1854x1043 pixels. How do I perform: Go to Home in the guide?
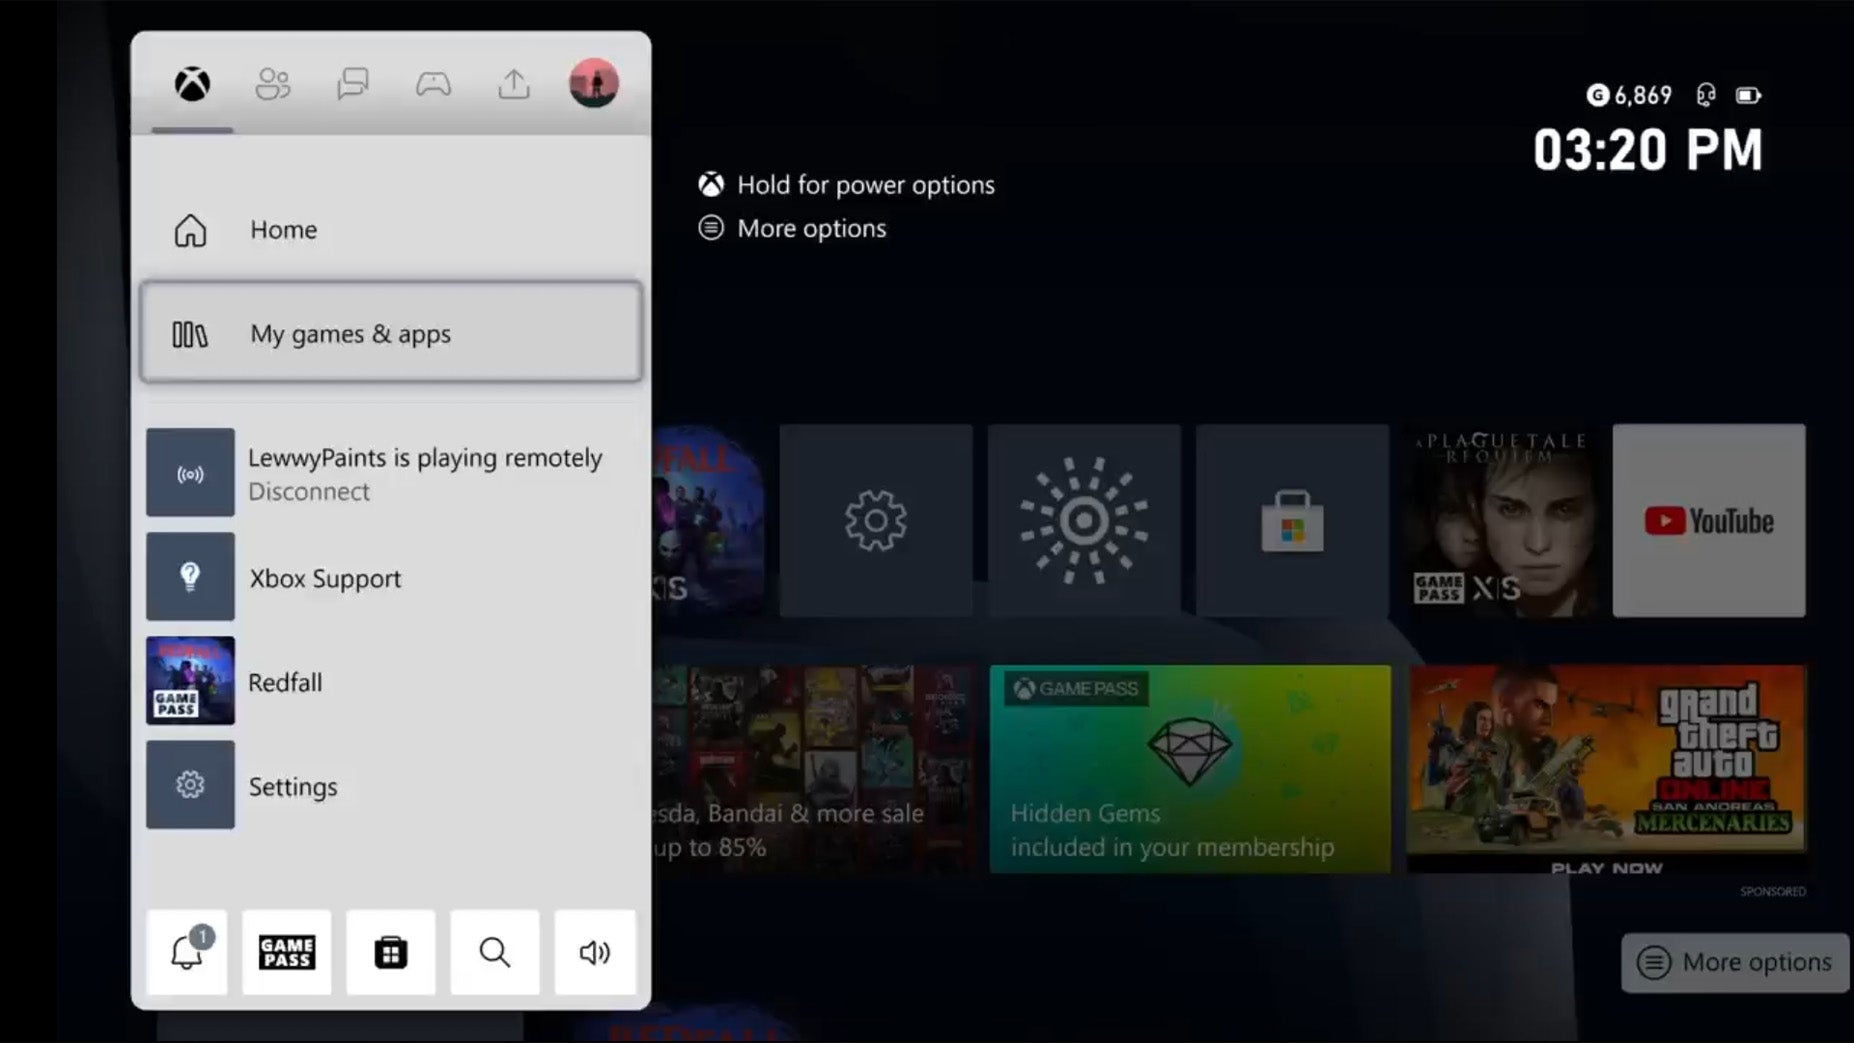click(x=391, y=230)
